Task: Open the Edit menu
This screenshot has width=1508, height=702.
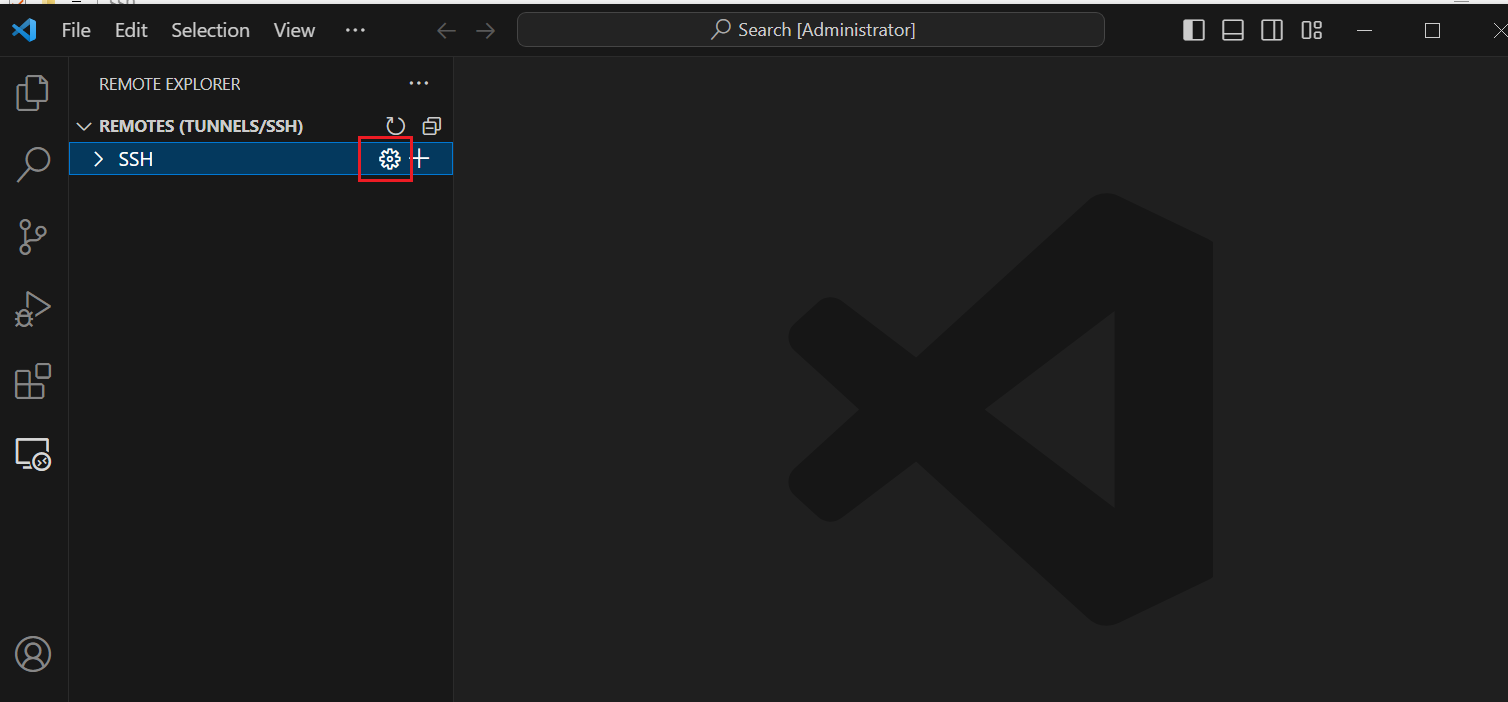Action: (x=131, y=30)
